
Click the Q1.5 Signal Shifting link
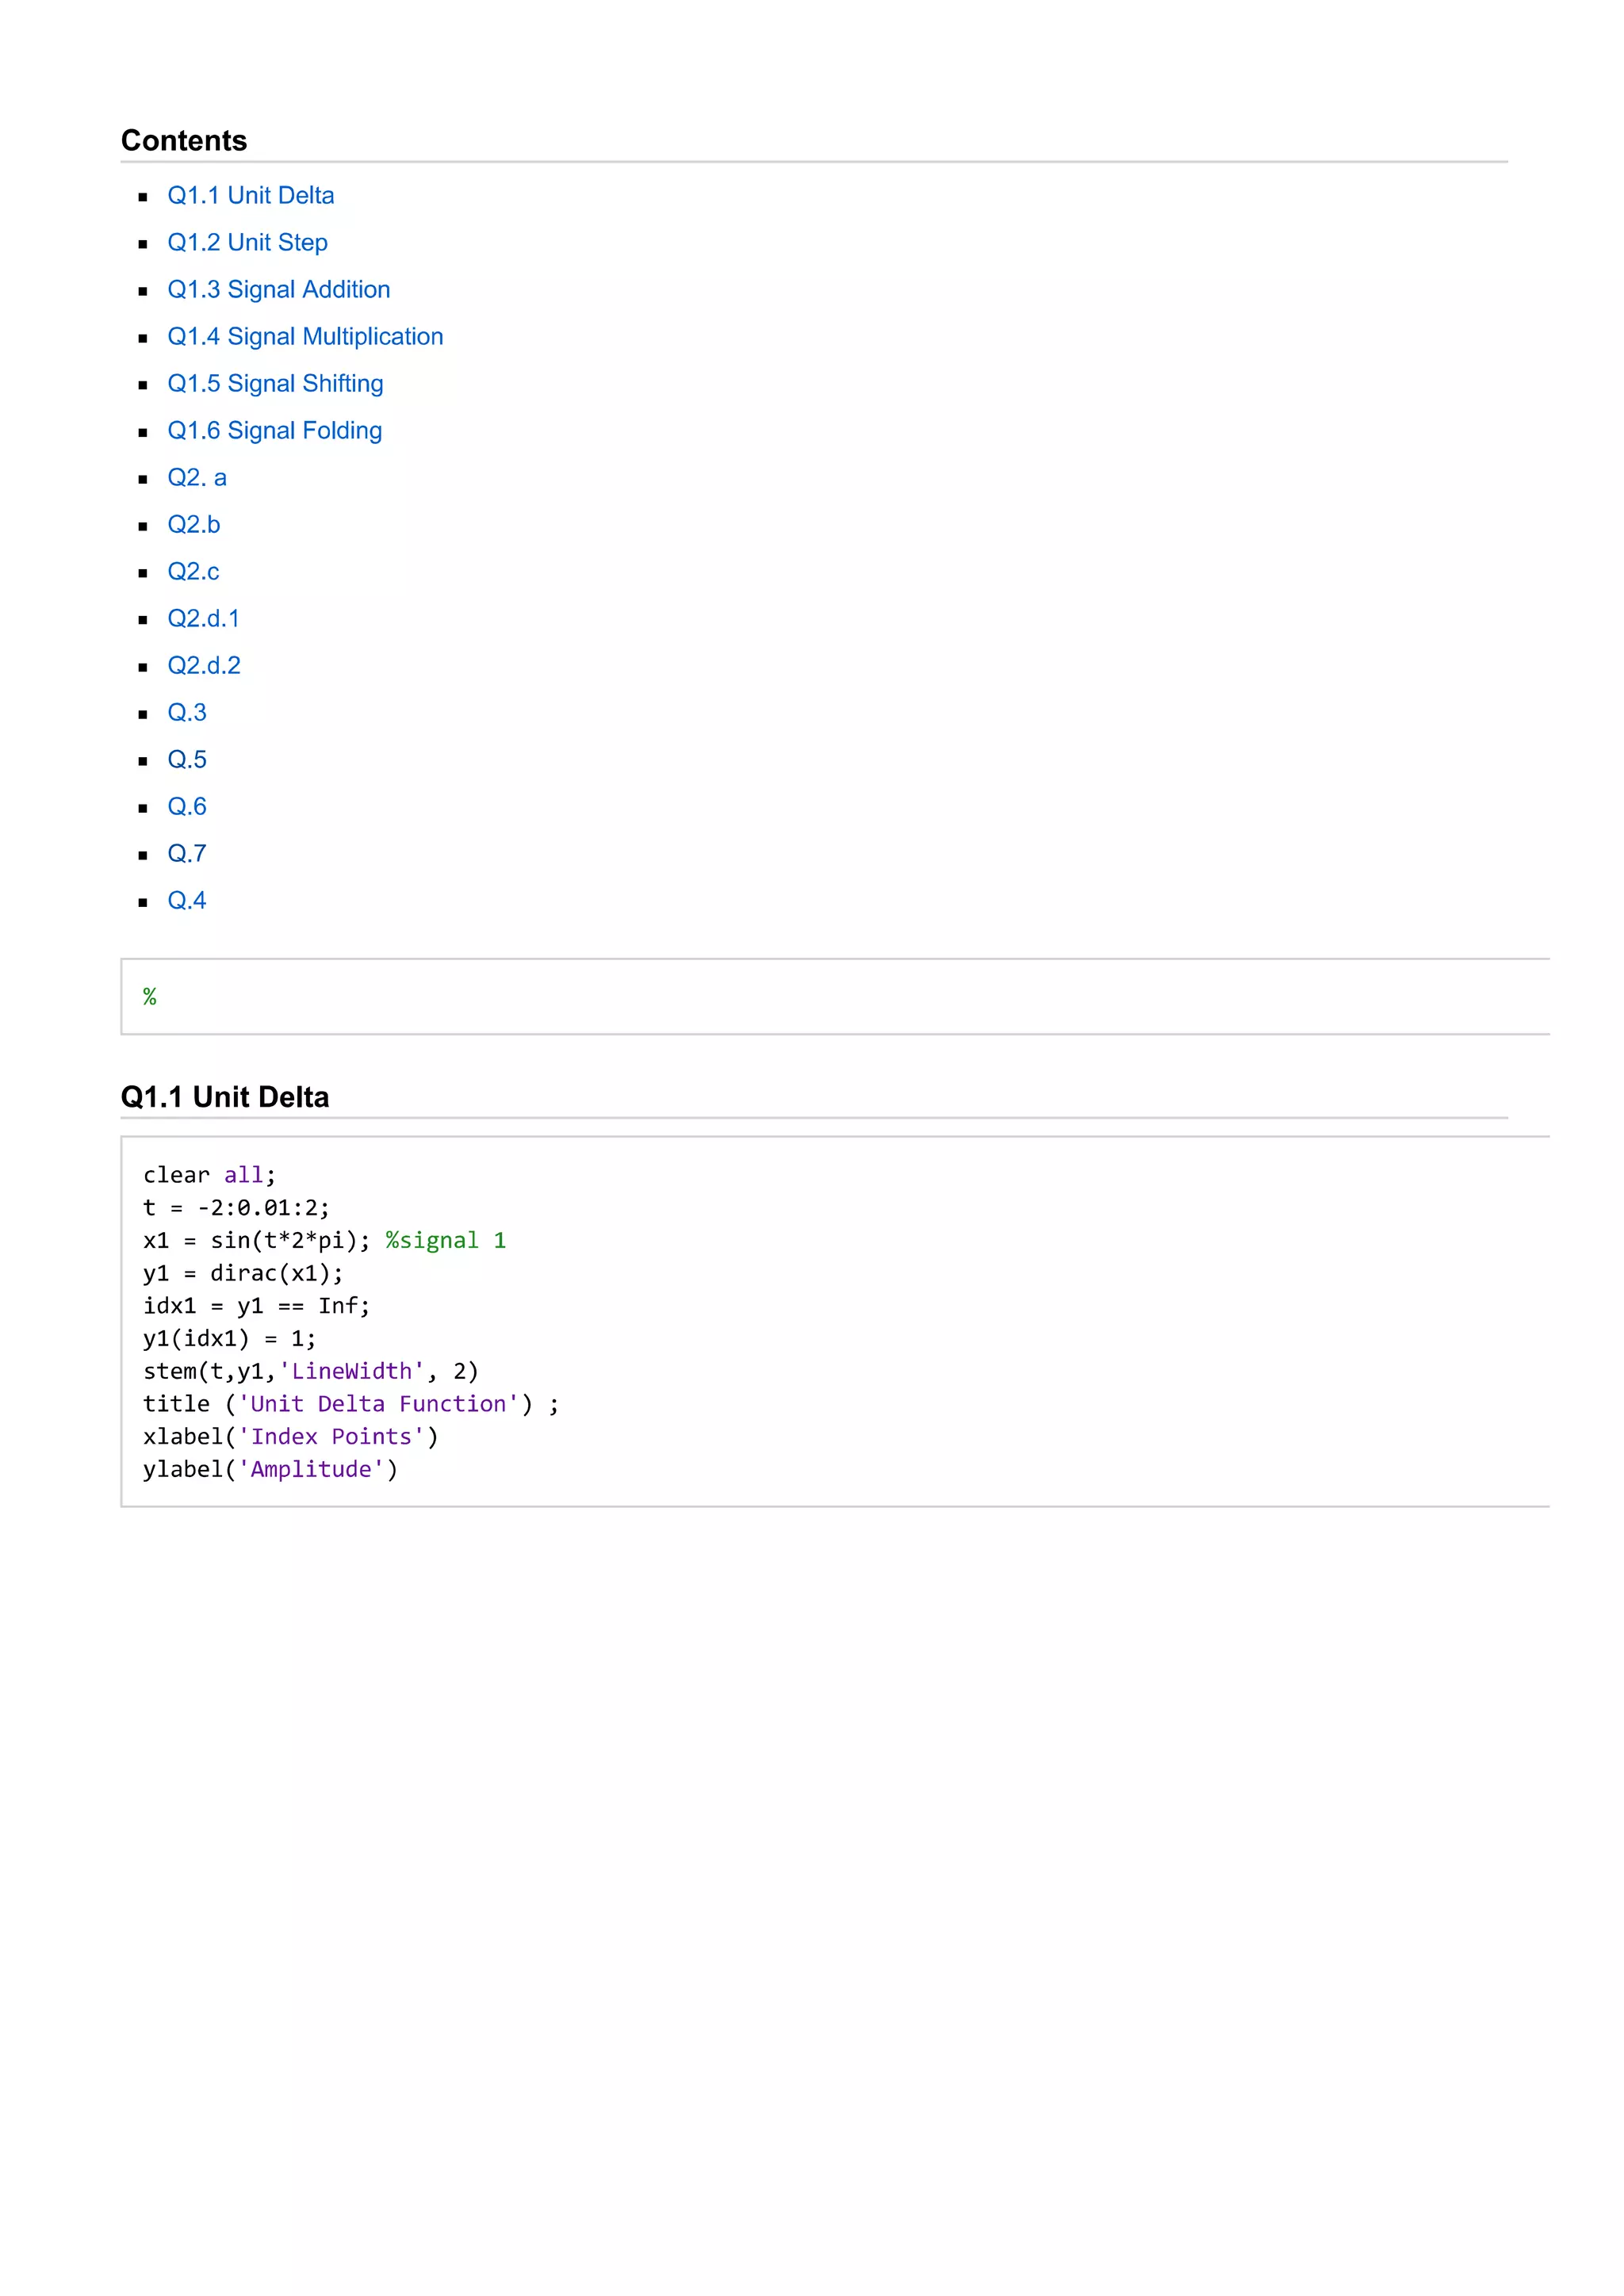pos(275,383)
